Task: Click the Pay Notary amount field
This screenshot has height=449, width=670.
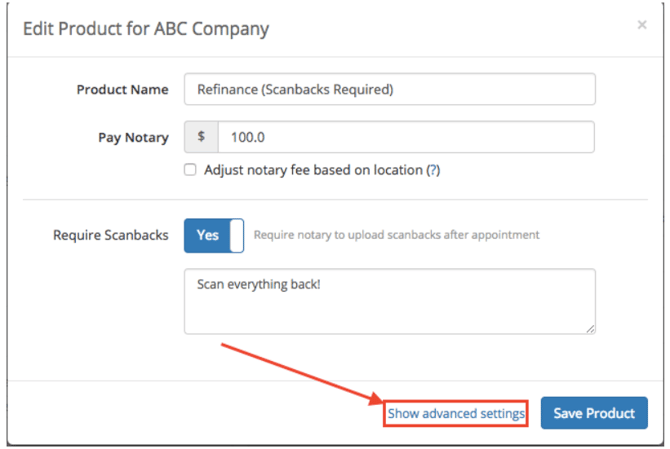Action: coord(405,137)
